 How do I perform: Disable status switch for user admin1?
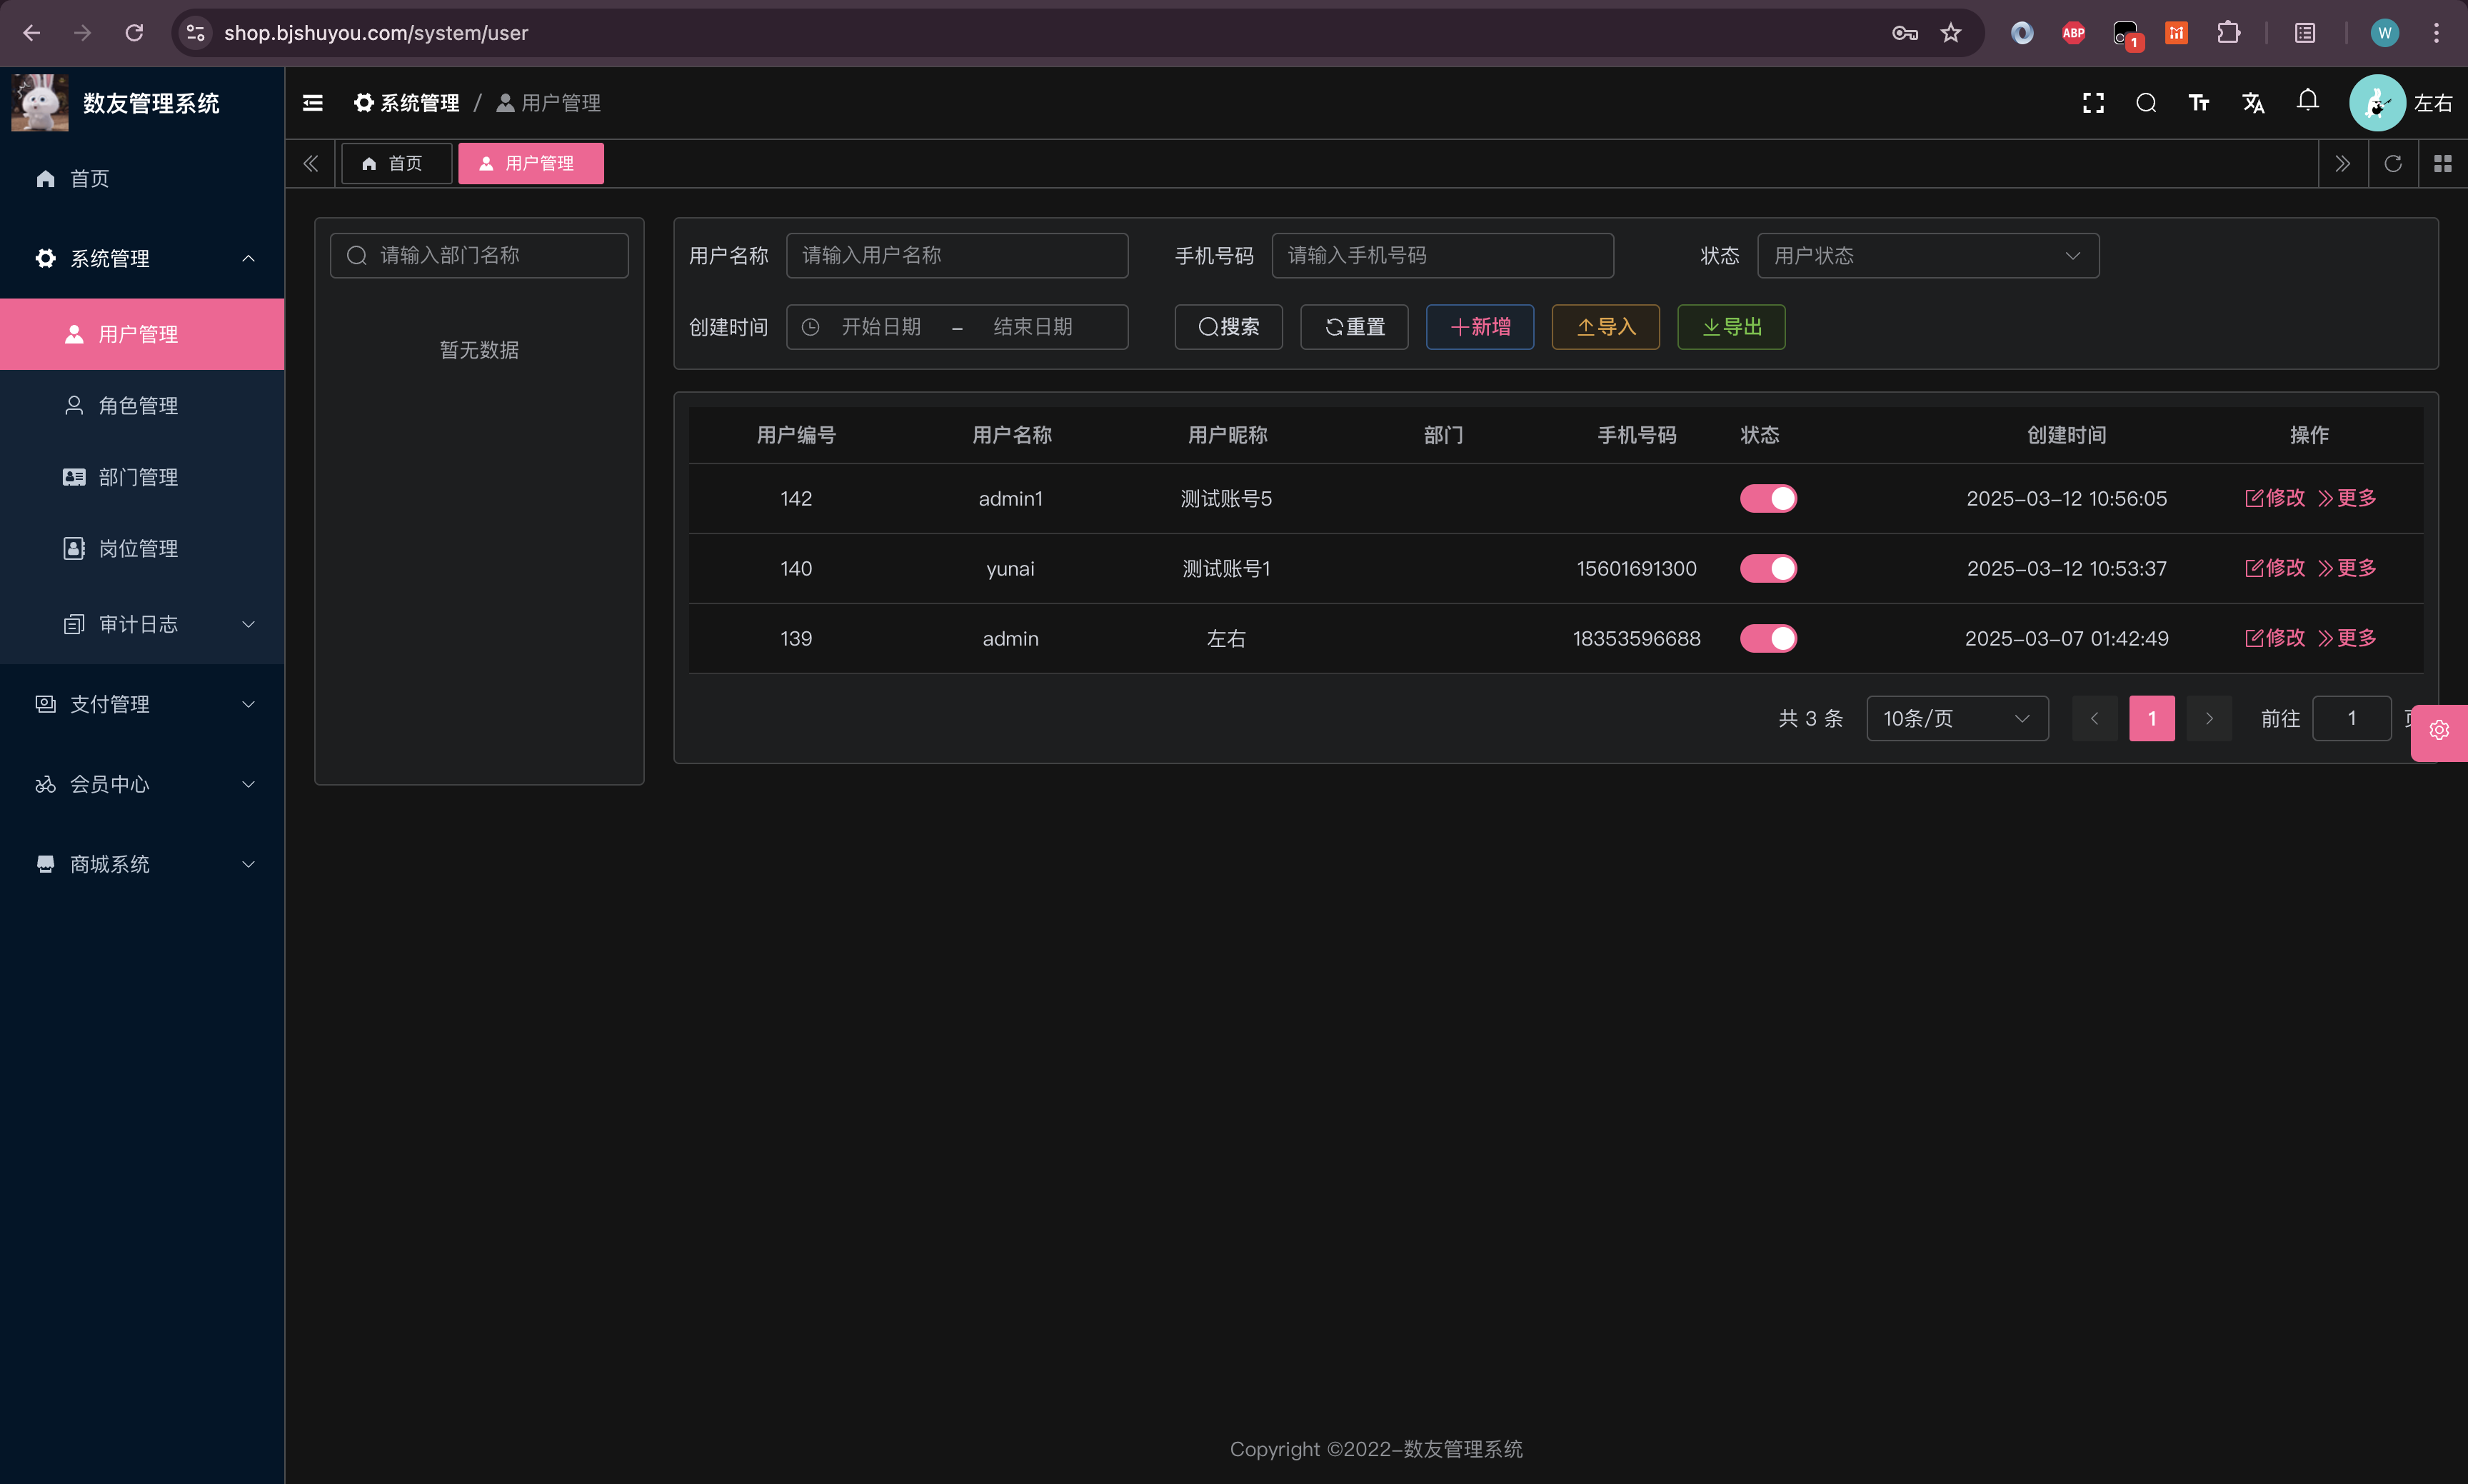(x=1768, y=498)
